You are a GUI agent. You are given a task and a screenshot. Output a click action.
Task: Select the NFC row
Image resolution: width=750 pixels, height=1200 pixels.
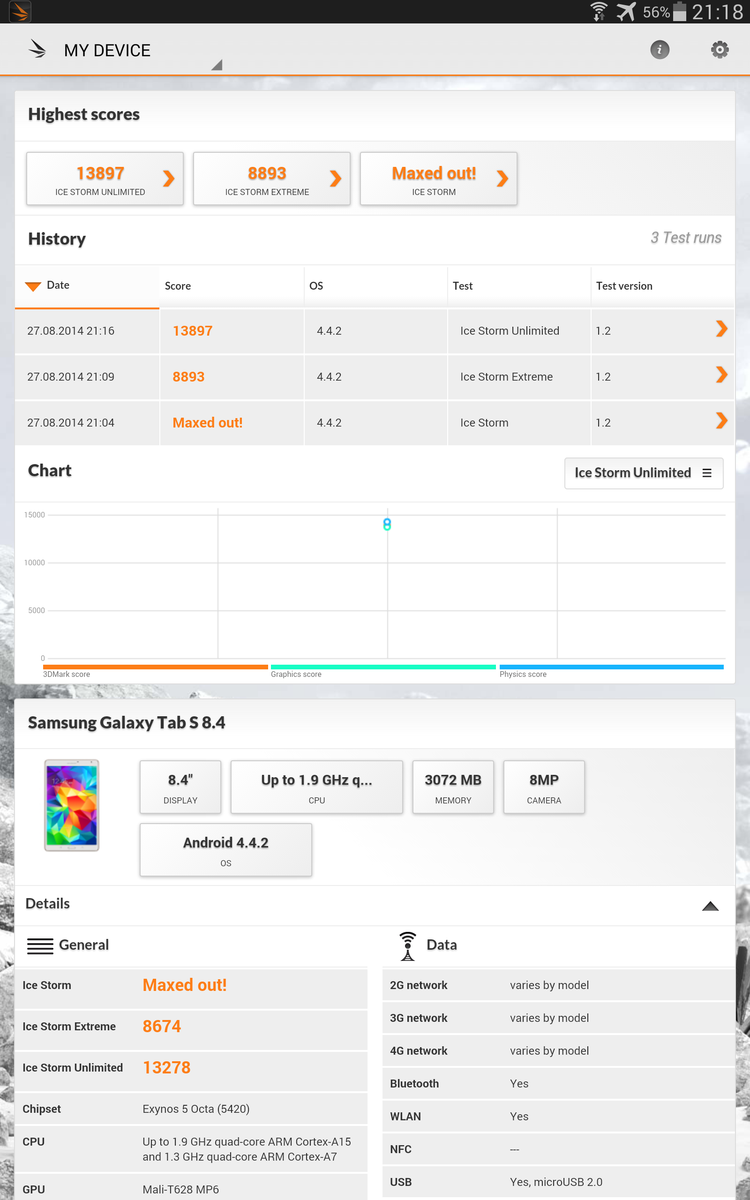pos(558,1150)
